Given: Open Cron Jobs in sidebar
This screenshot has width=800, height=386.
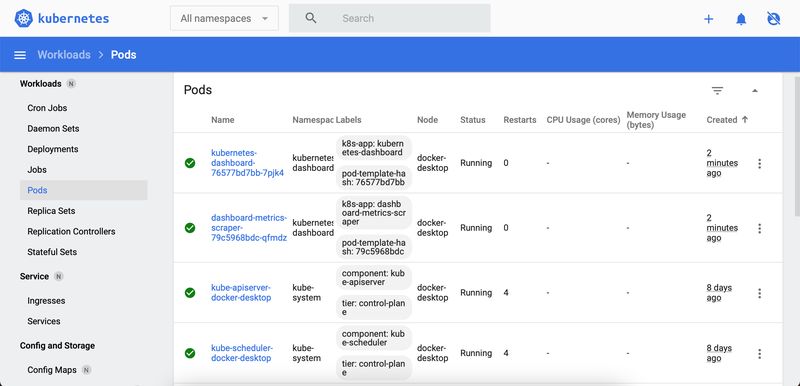Looking at the screenshot, I should click(x=47, y=108).
